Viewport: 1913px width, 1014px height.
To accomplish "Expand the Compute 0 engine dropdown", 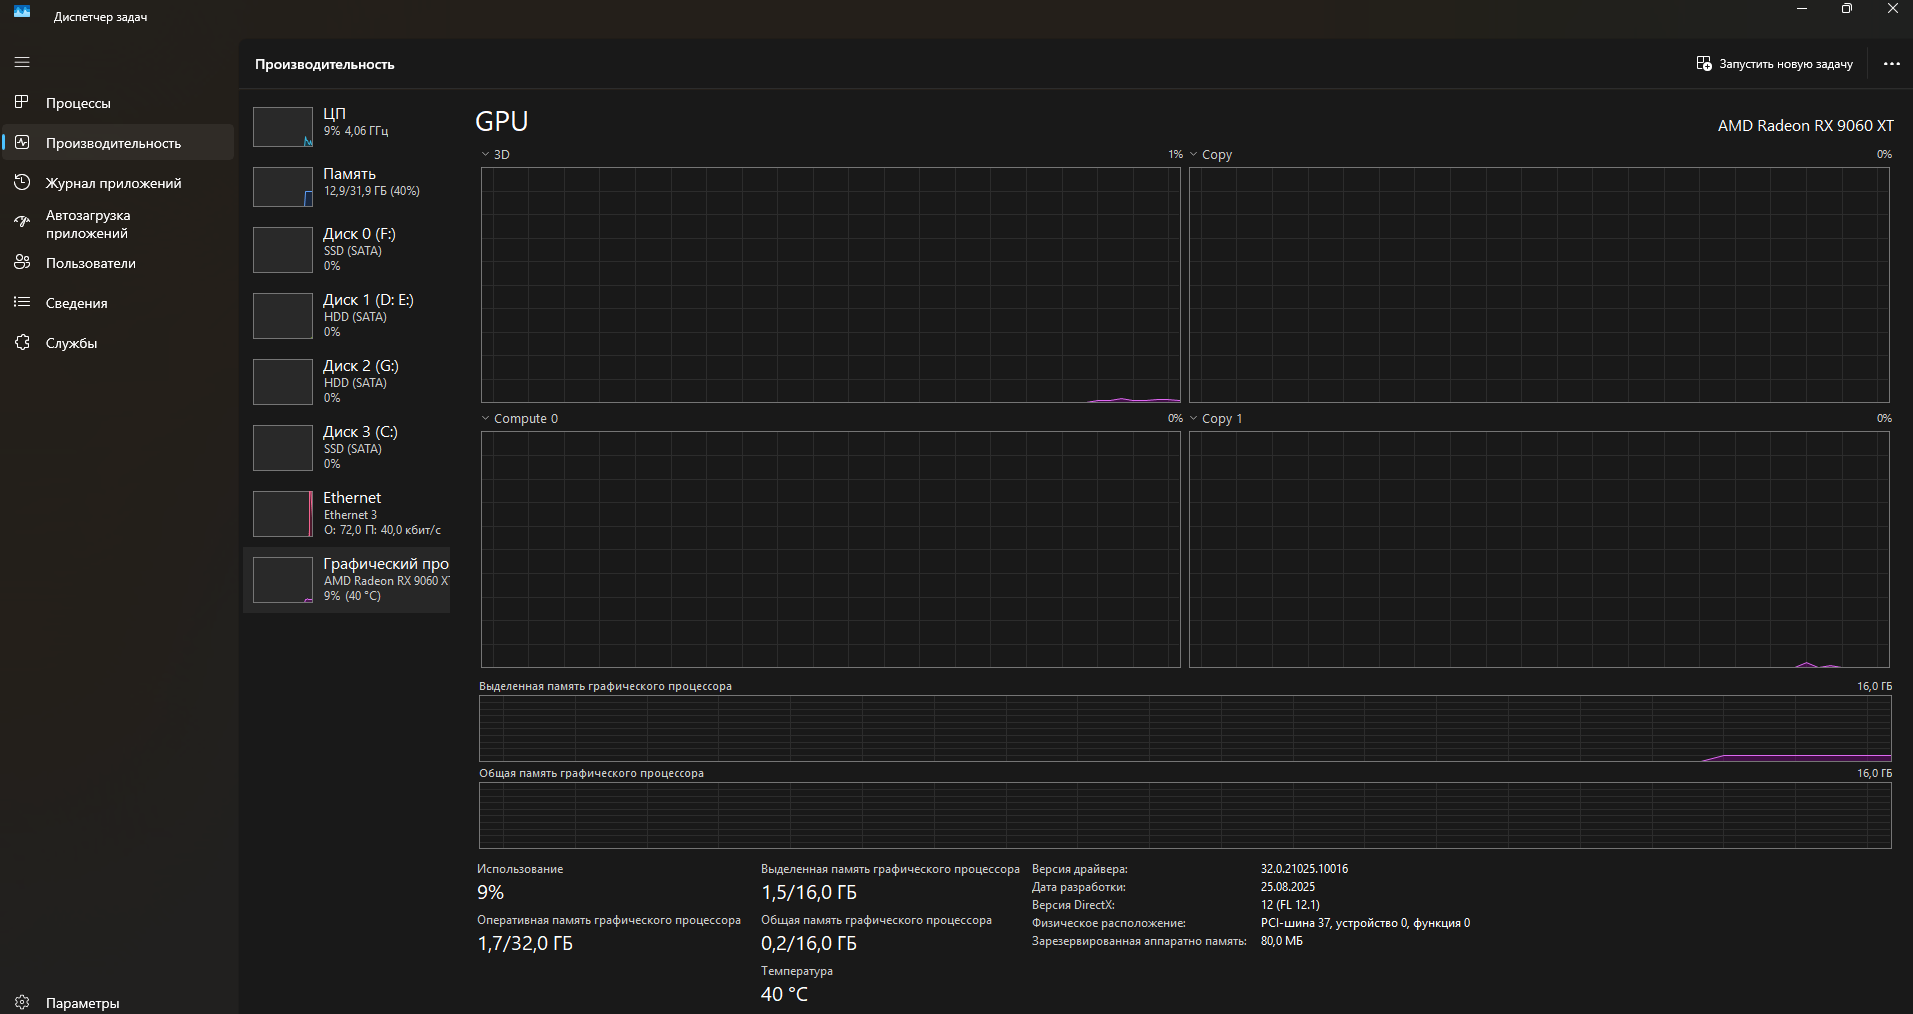I will (486, 419).
